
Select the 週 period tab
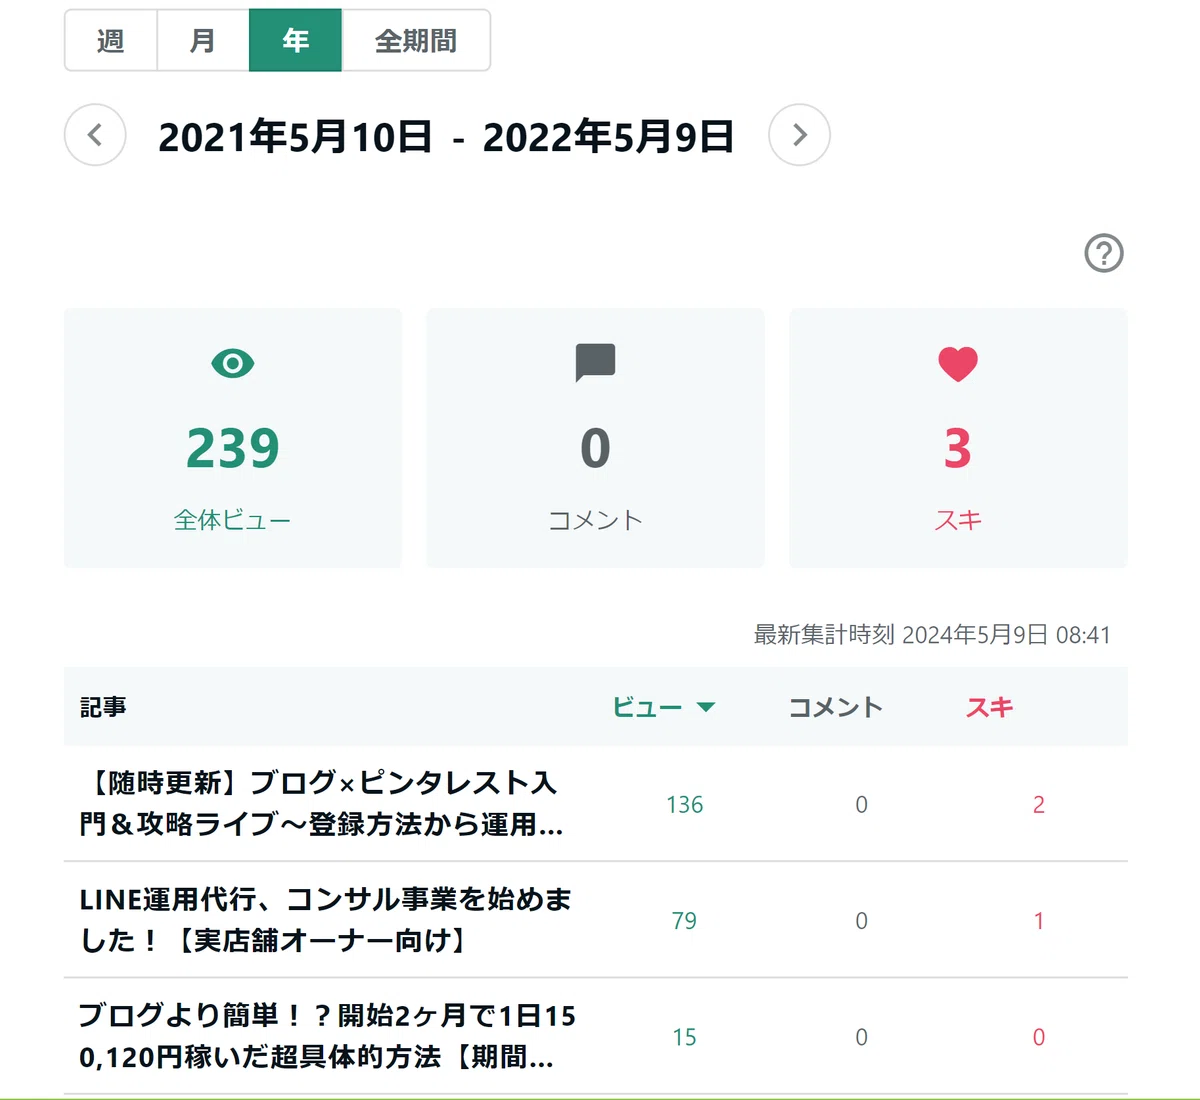click(x=111, y=41)
